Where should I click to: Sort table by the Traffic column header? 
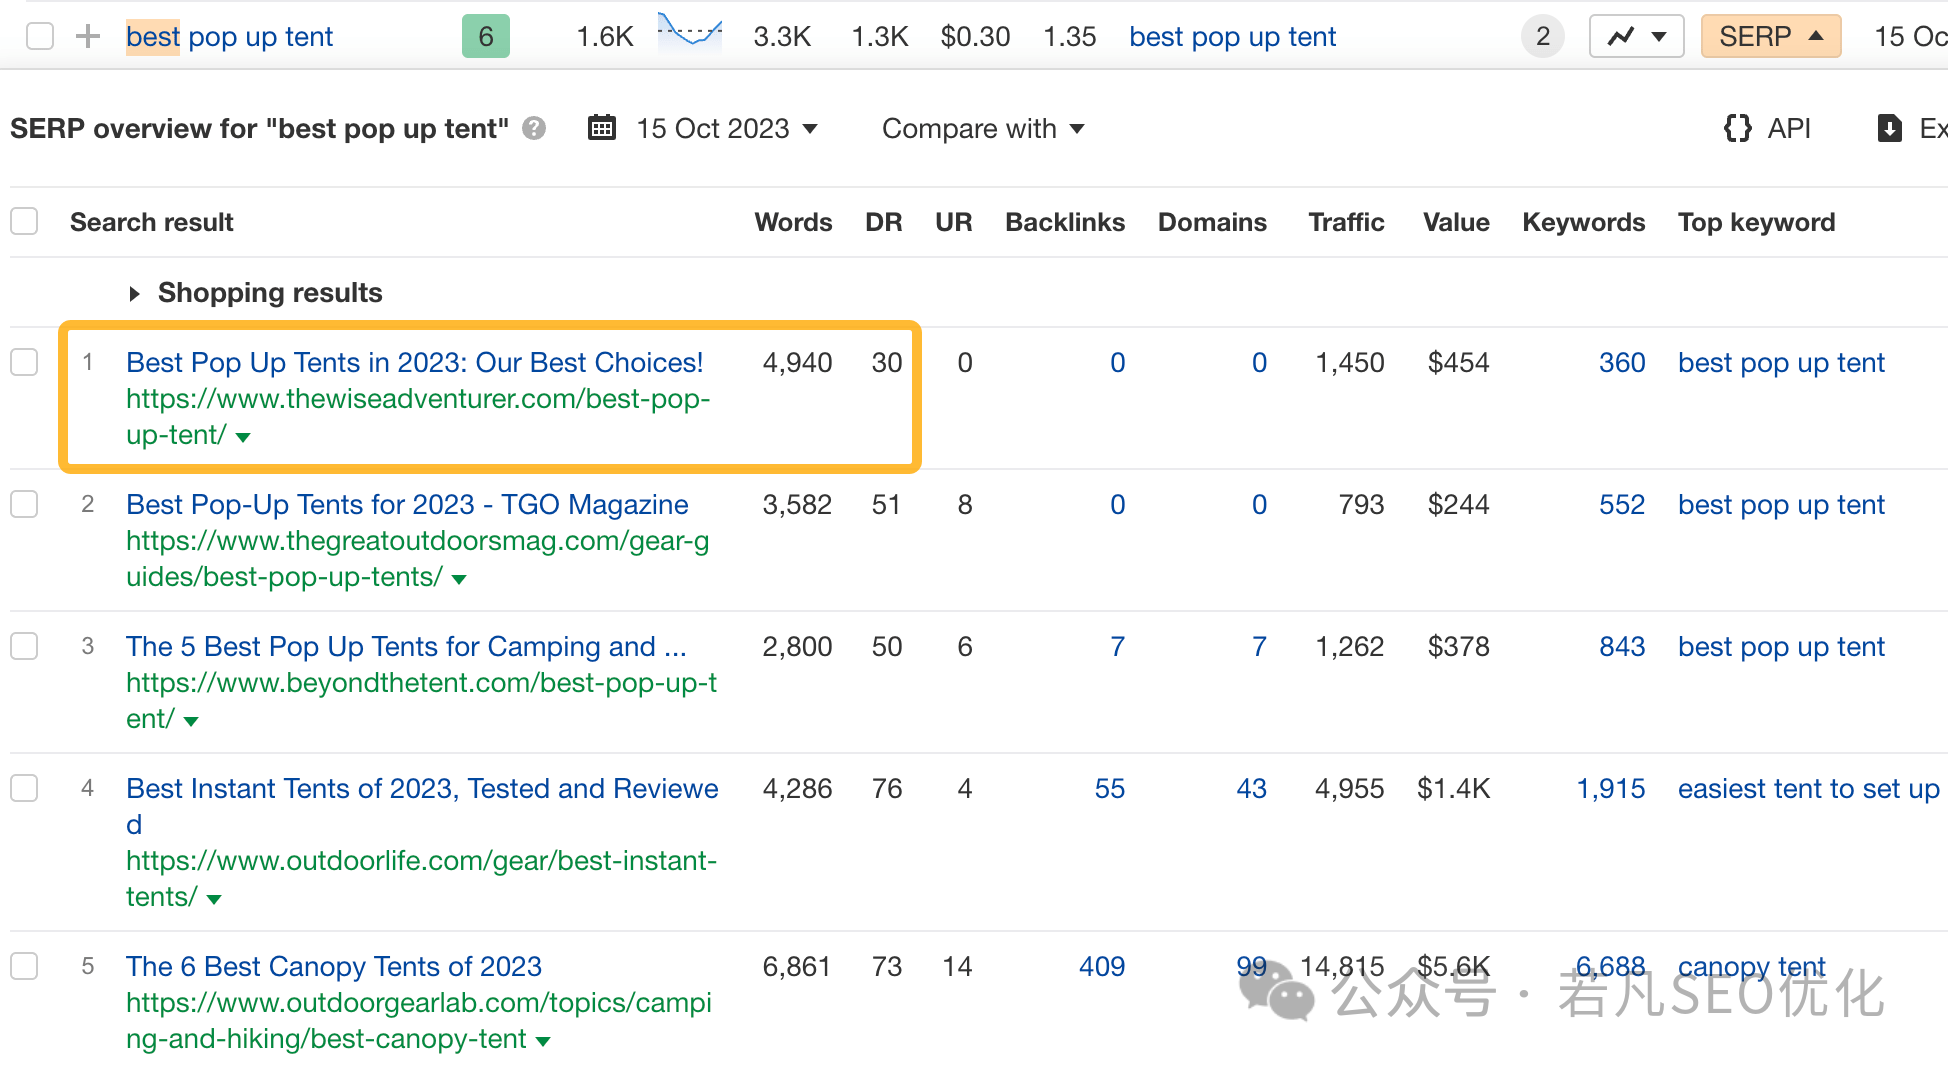[1346, 222]
